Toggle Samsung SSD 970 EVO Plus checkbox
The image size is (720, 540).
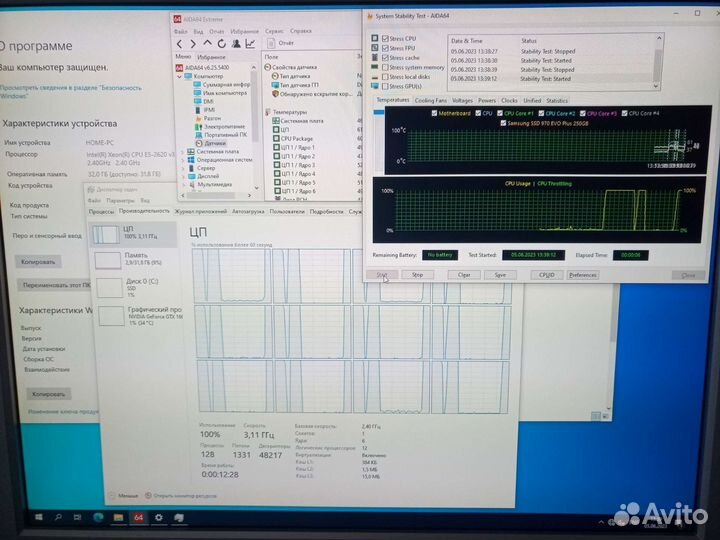(x=503, y=123)
